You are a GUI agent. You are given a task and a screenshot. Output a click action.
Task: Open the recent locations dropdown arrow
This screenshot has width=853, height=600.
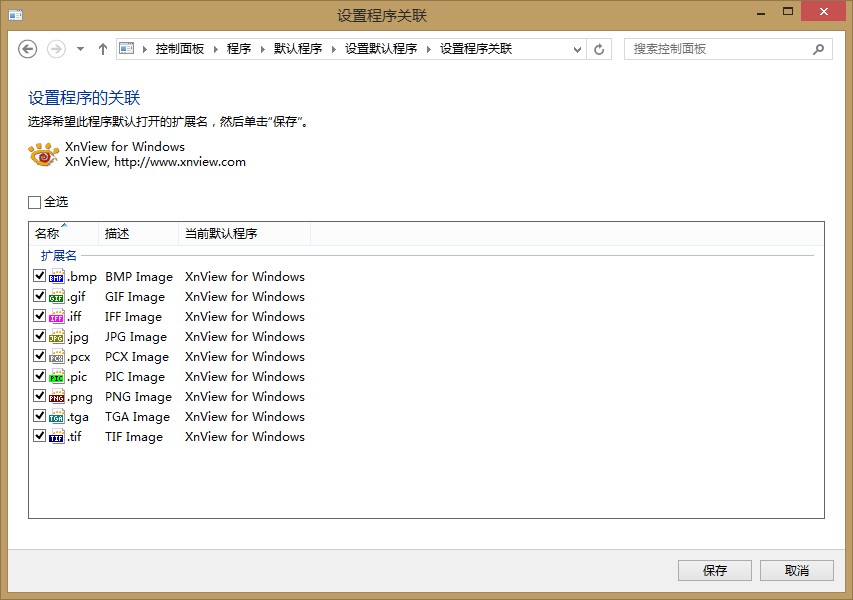click(81, 49)
